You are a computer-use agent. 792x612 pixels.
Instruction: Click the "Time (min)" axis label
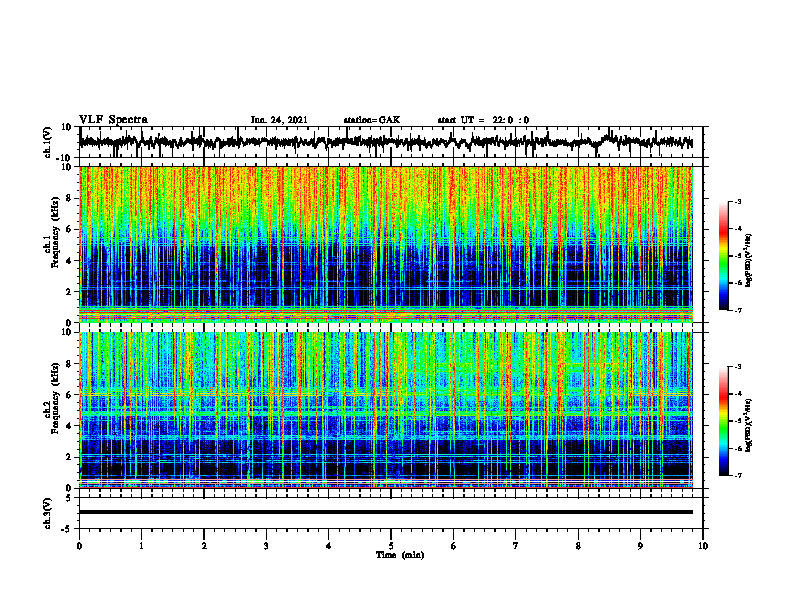click(x=400, y=555)
